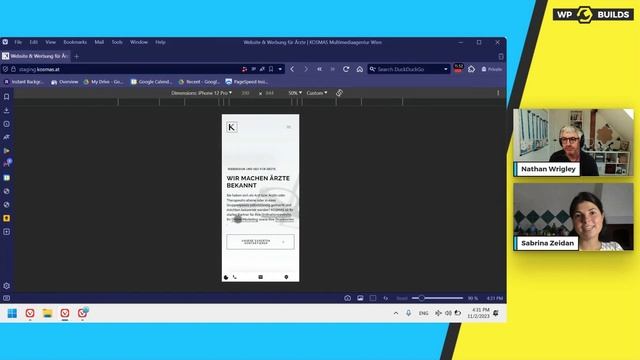Open the My Drive bookmark
This screenshot has width=640, height=360.
(x=103, y=82)
